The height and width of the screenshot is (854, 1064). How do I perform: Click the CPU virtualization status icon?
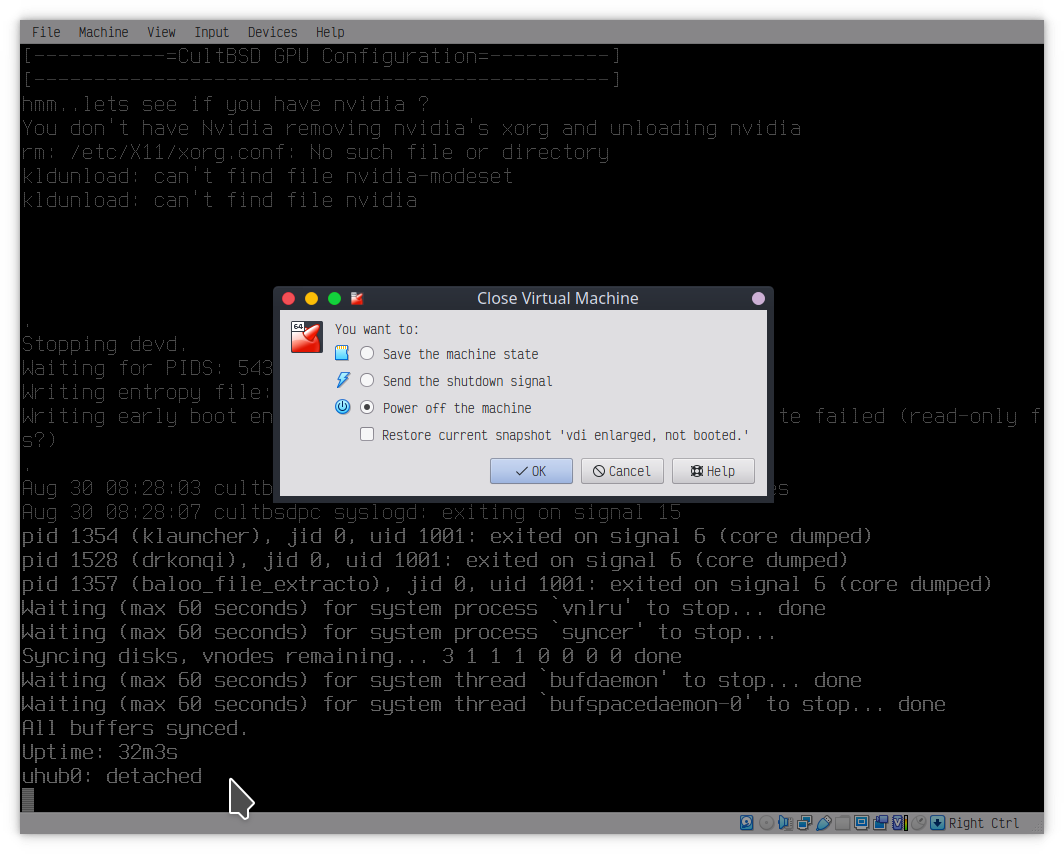pyautogui.click(x=898, y=823)
